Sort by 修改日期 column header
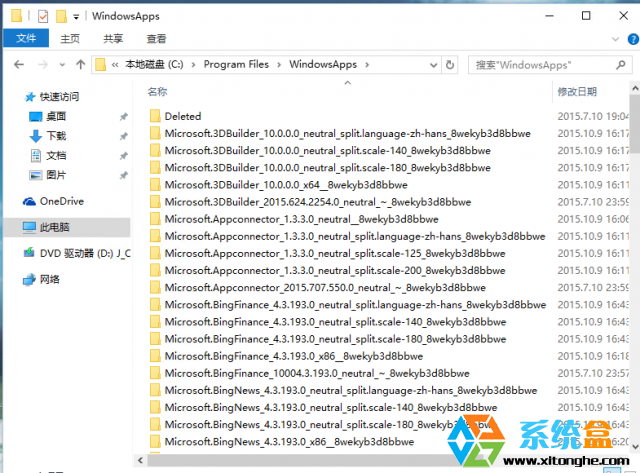This screenshot has height=473, width=640. coord(577,92)
